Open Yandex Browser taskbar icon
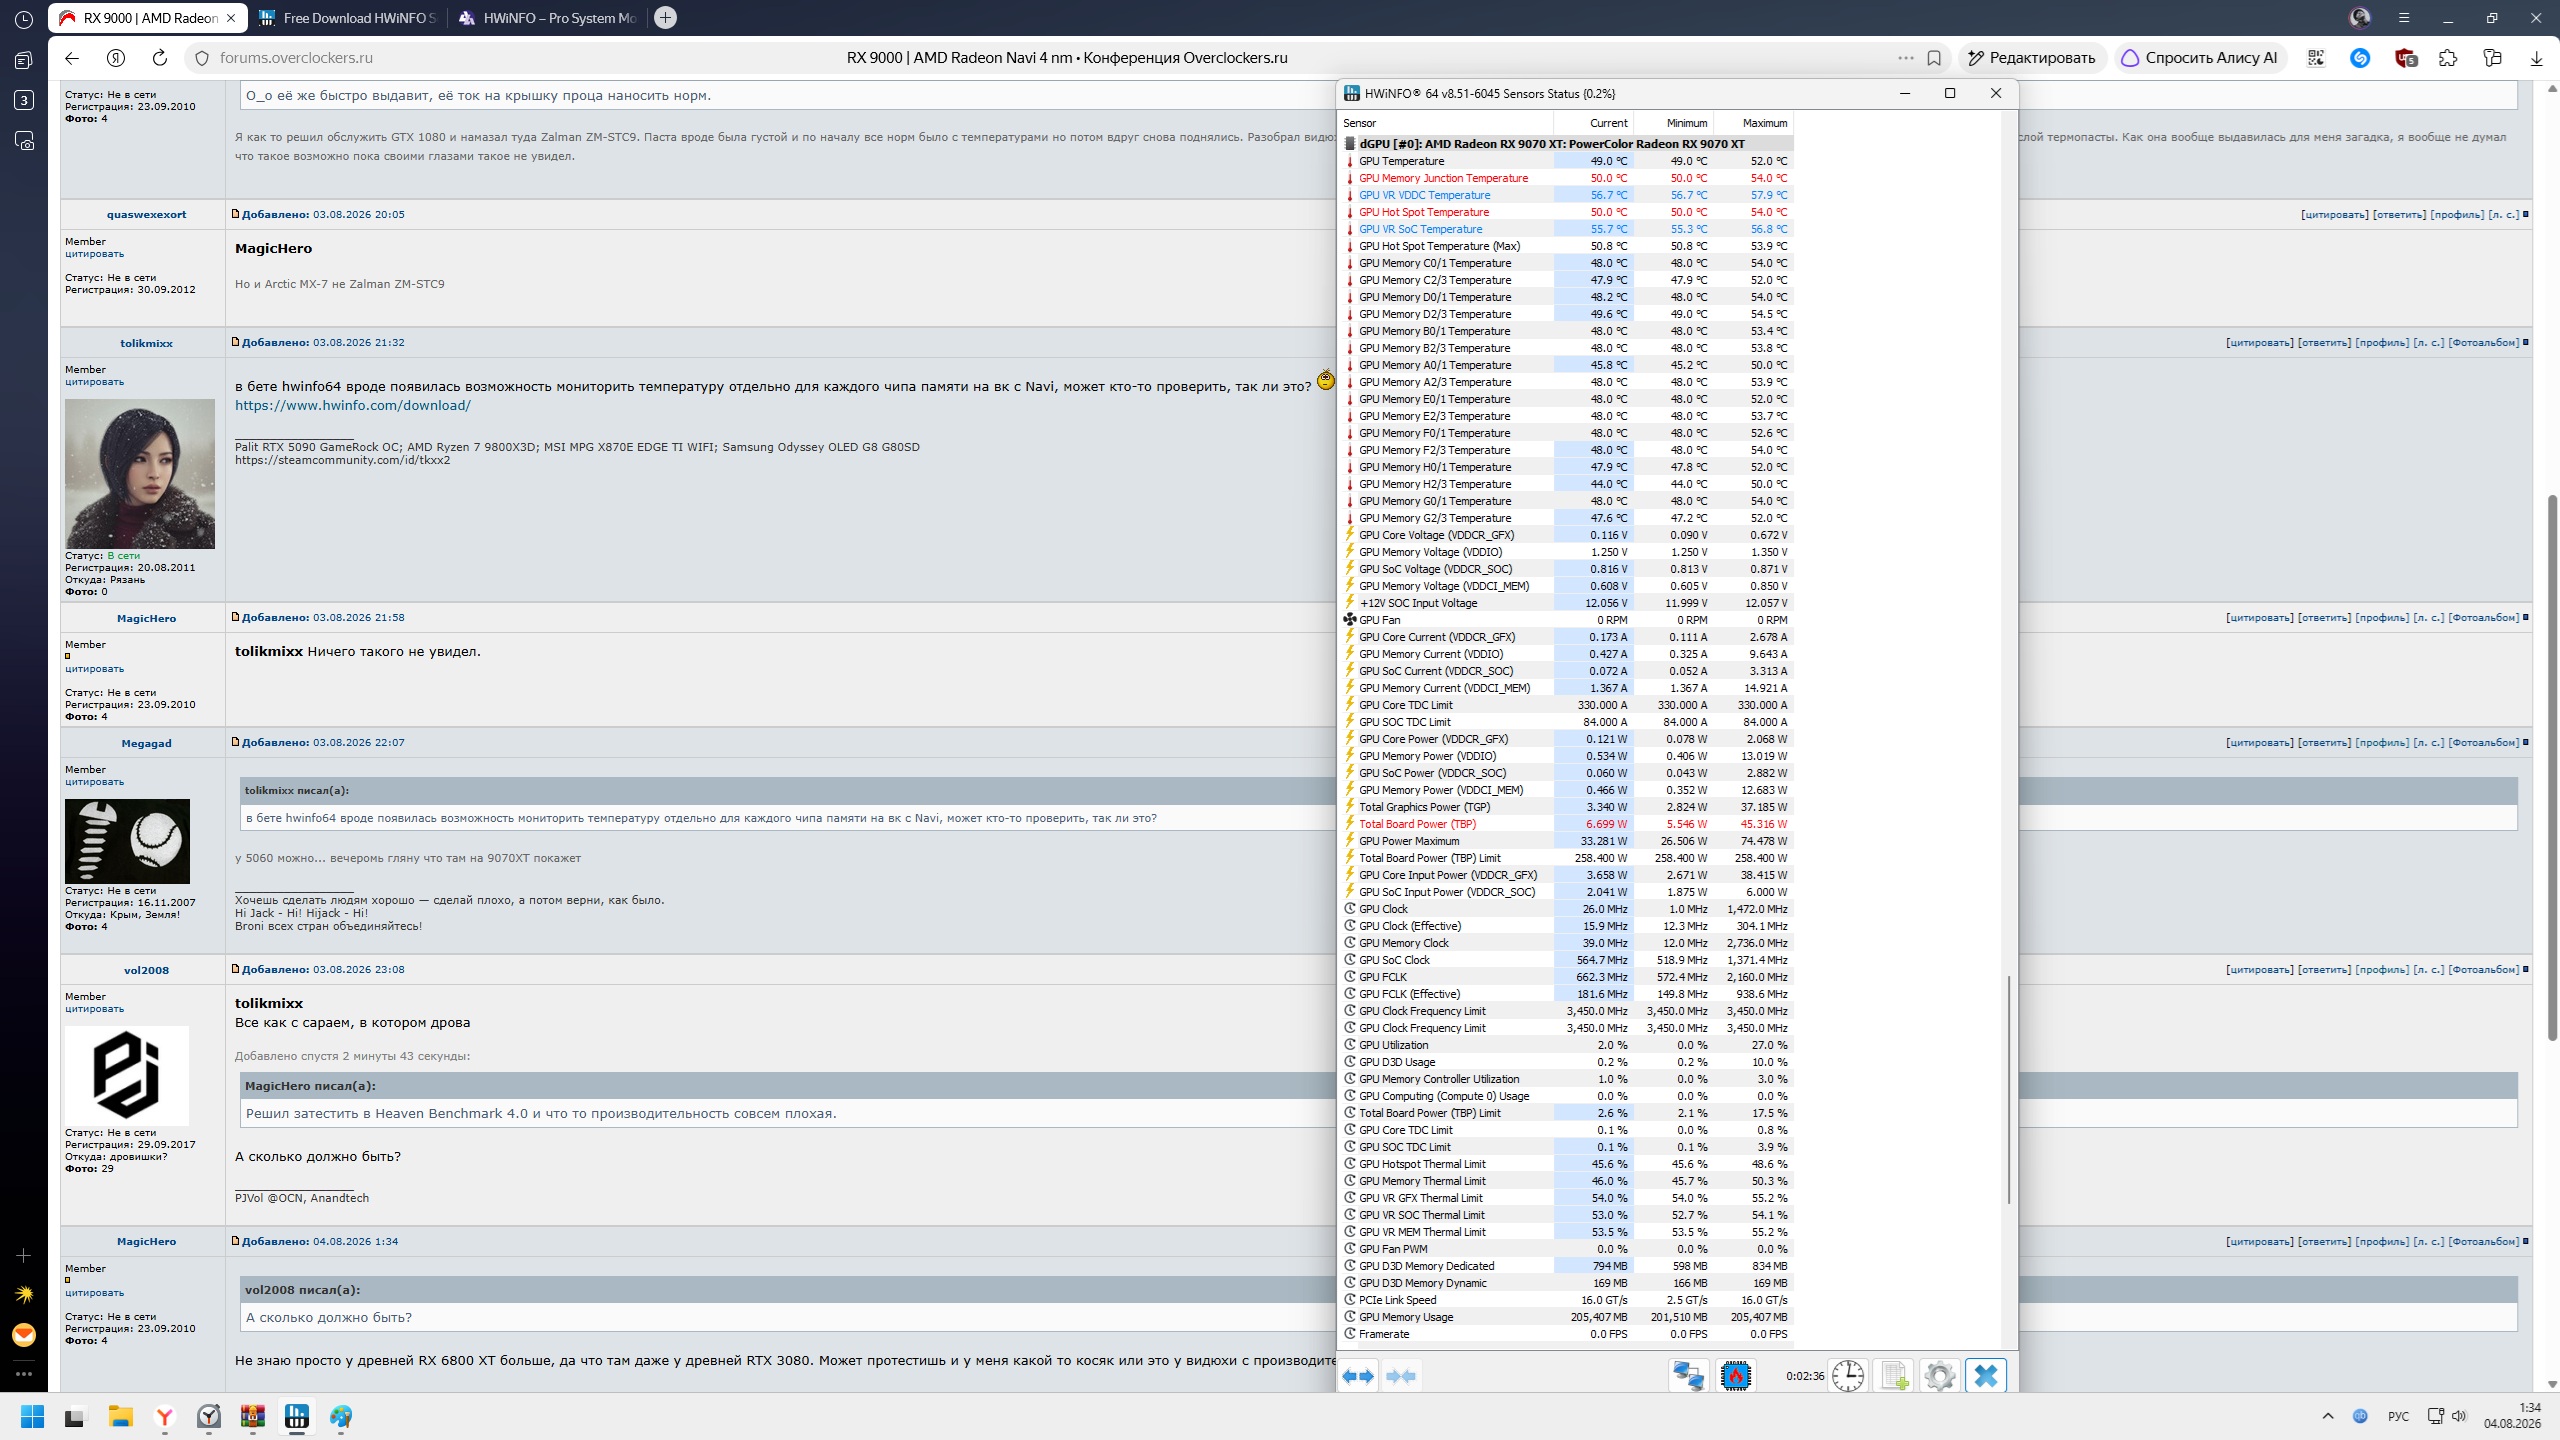The image size is (2560, 1440). tap(164, 1416)
